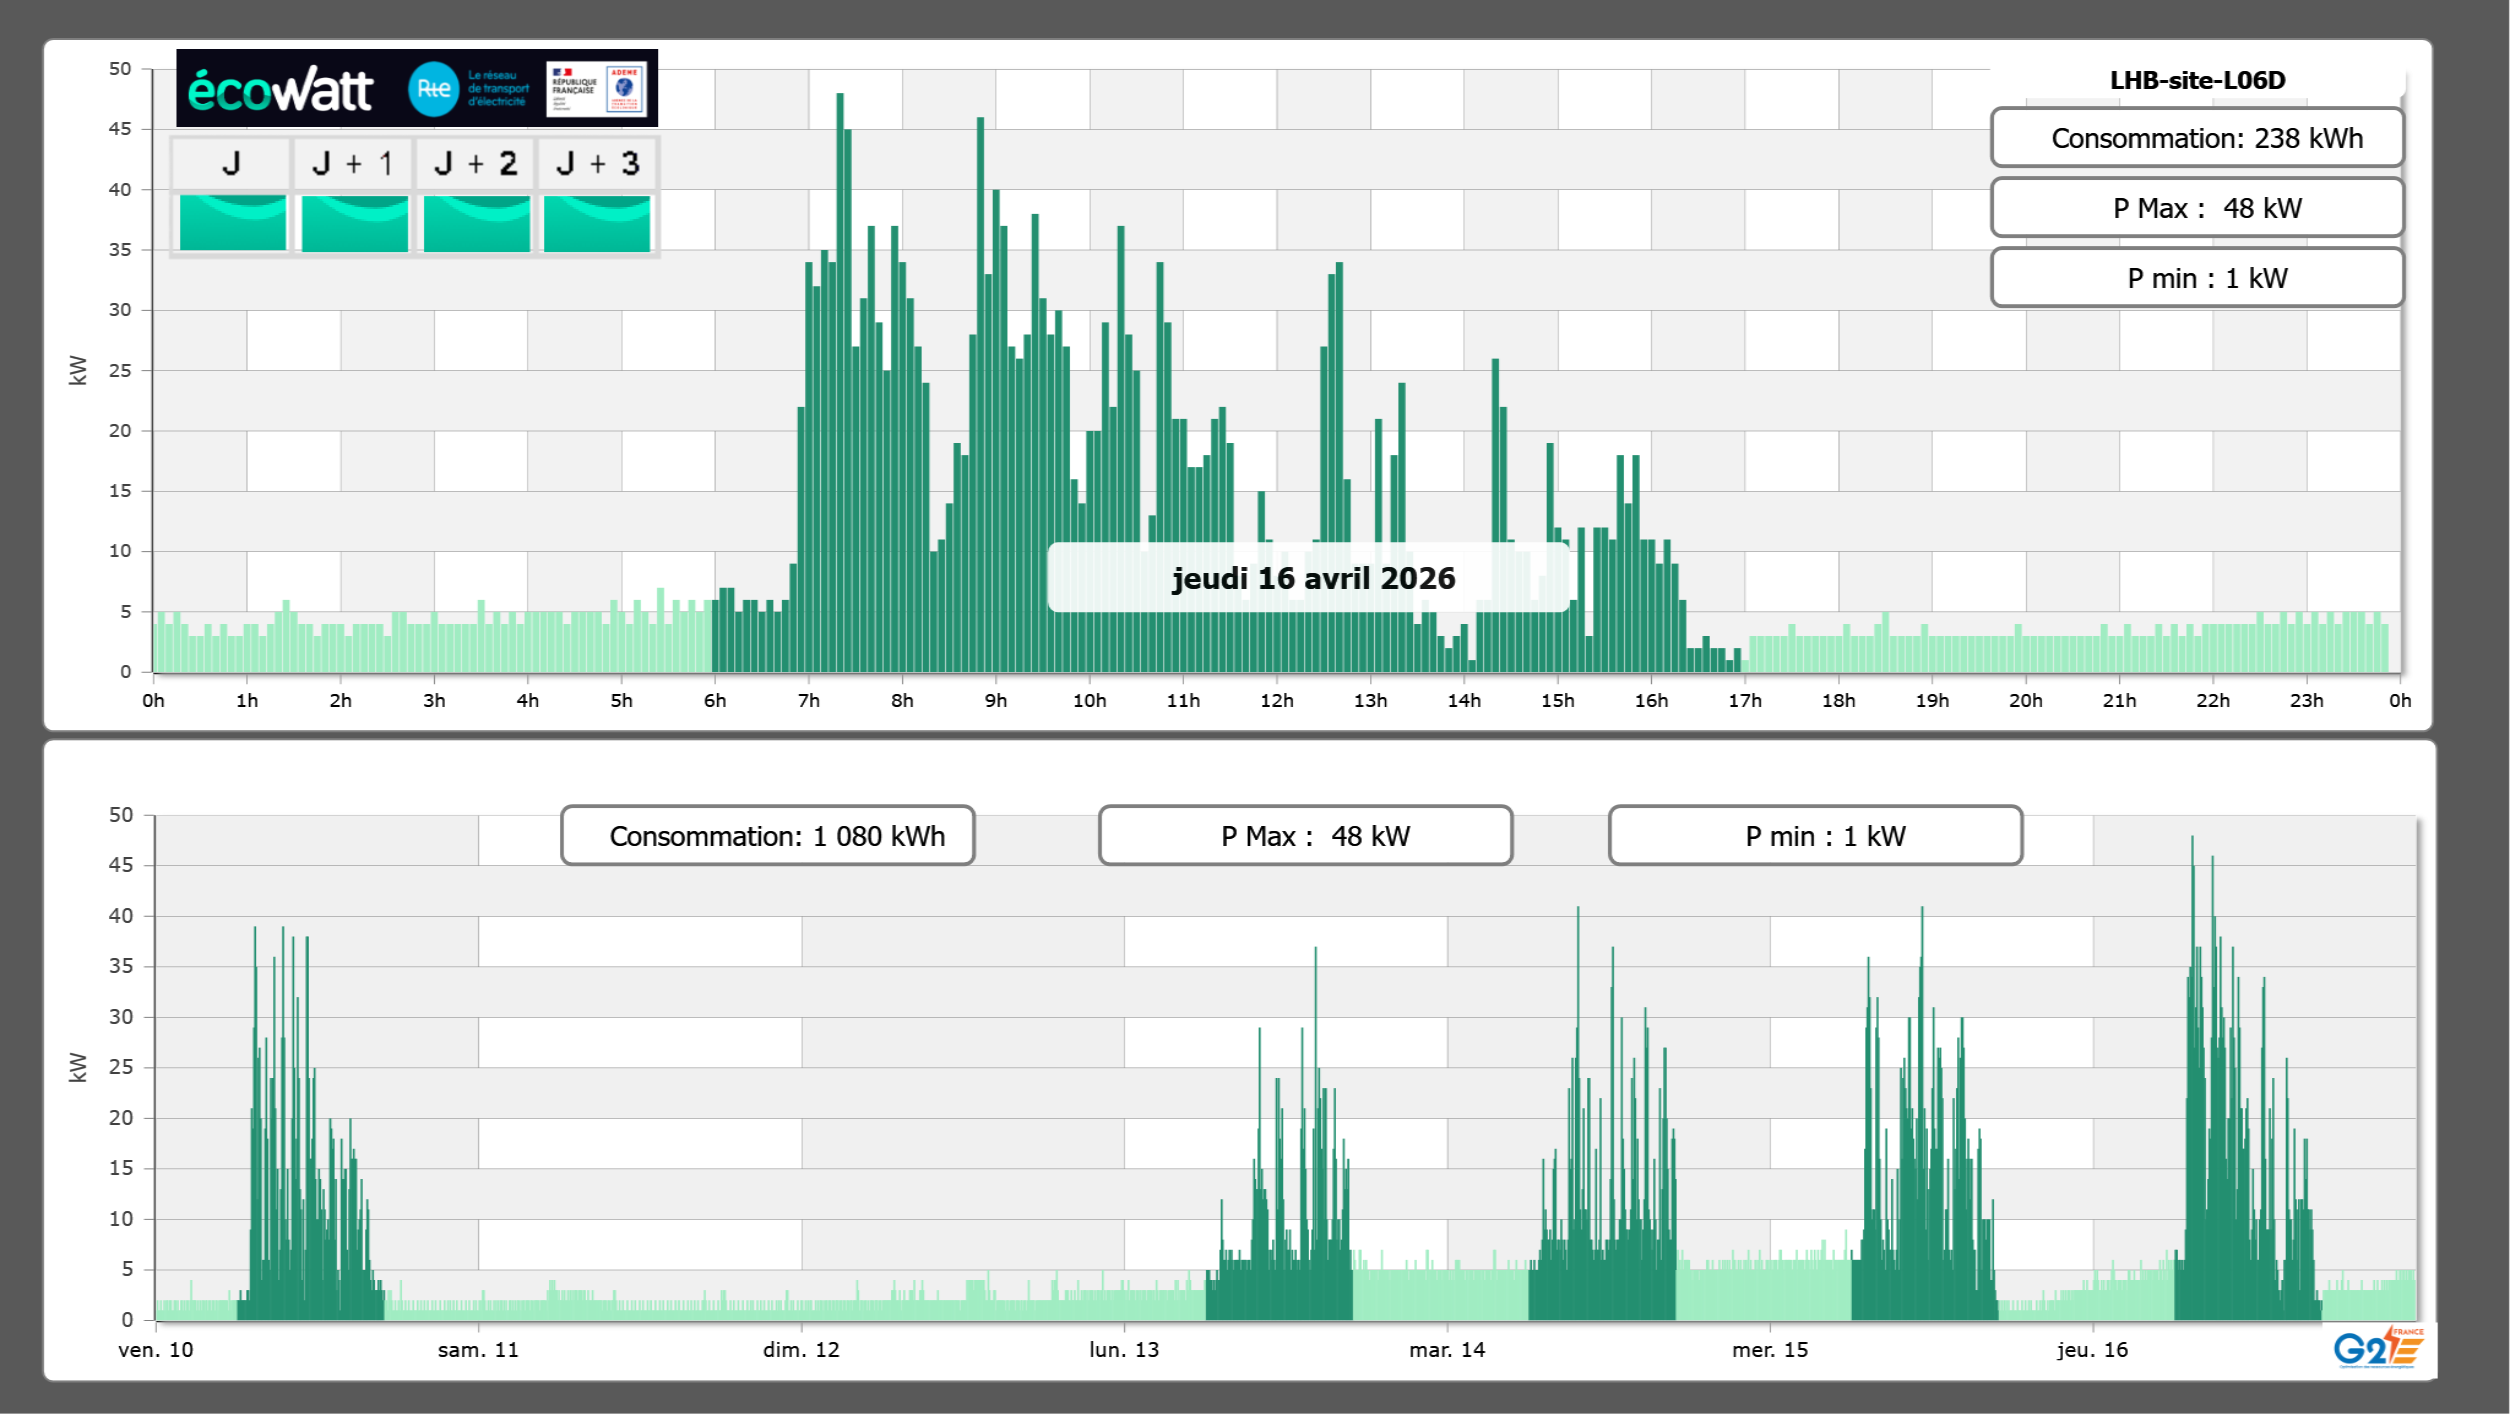Image resolution: width=2511 pixels, height=1415 pixels.
Task: Click the P Max : 48 kW daily box
Action: [2196, 208]
